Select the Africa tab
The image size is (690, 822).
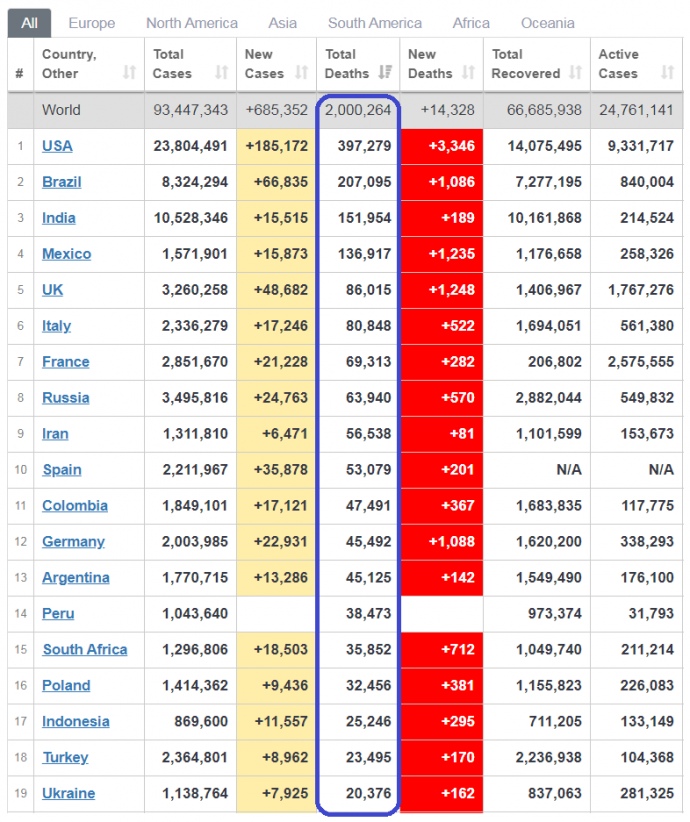(x=471, y=23)
